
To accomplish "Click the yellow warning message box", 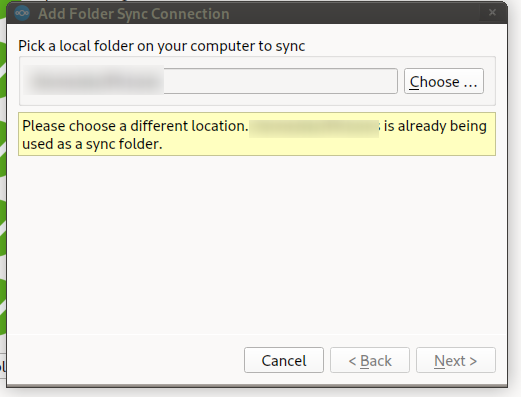I will tap(257, 134).
